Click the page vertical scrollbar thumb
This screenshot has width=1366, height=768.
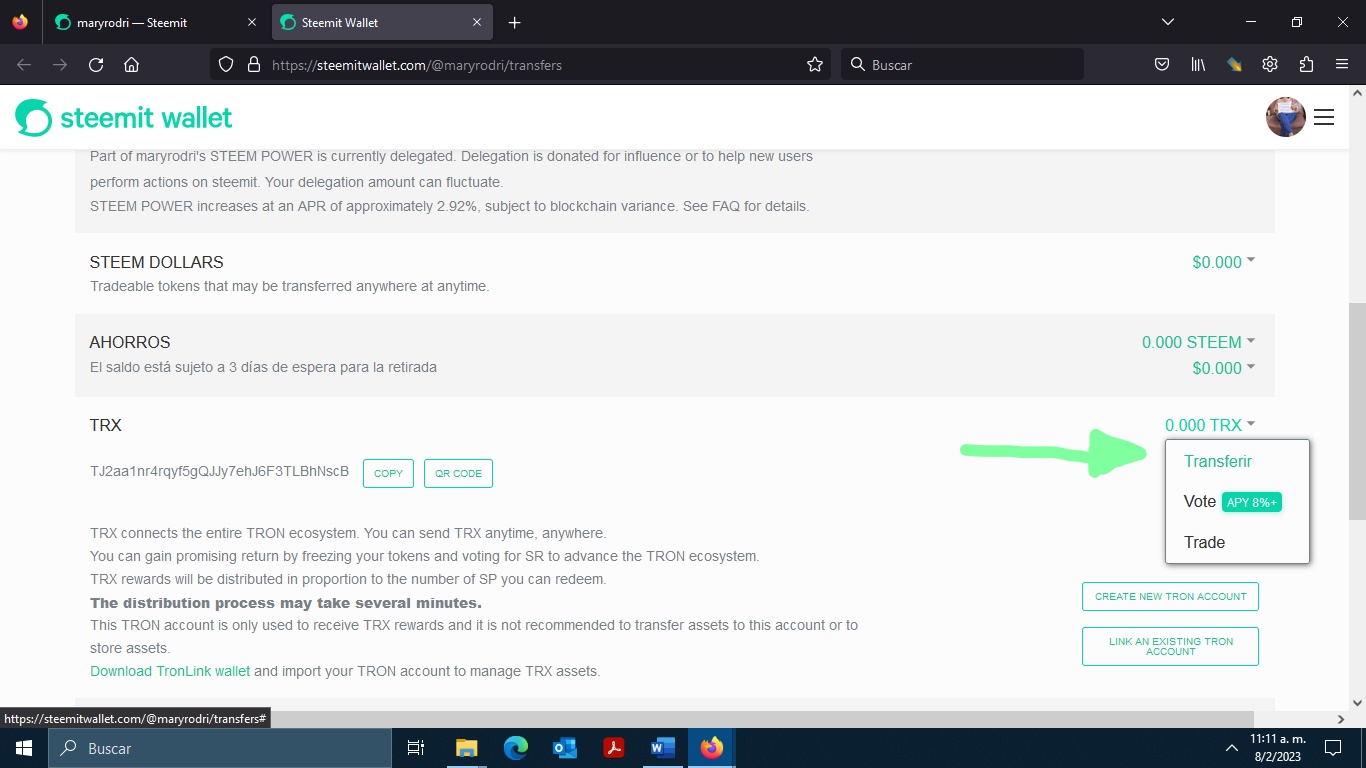[x=1357, y=410]
